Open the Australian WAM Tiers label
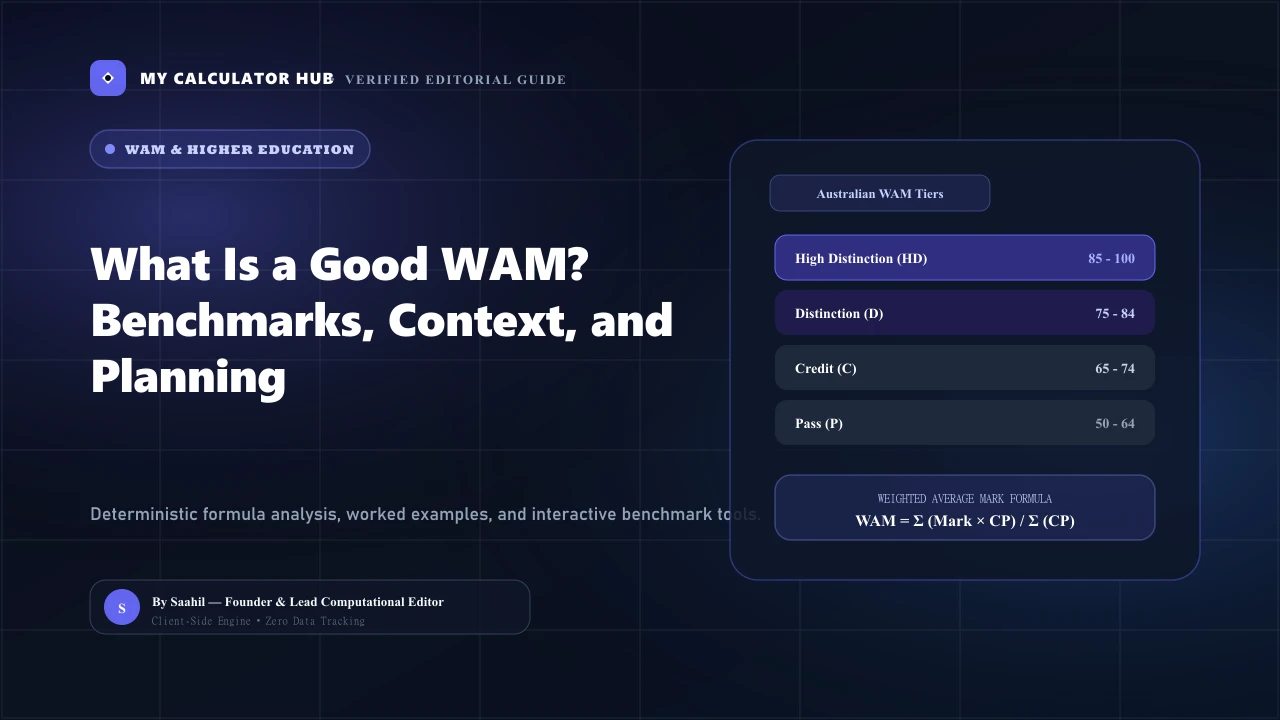Screen dimensions: 1280x720 coord(880,193)
